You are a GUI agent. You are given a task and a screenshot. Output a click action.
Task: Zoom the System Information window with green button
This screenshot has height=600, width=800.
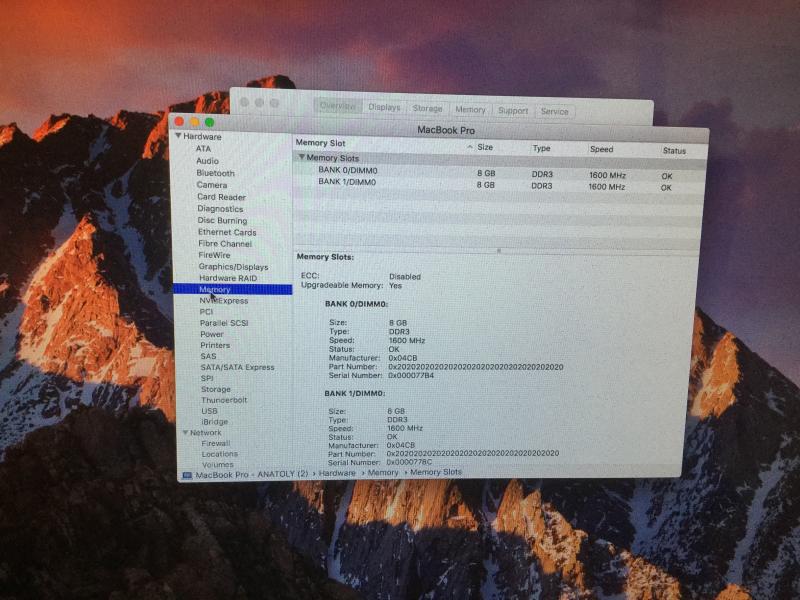tap(209, 122)
